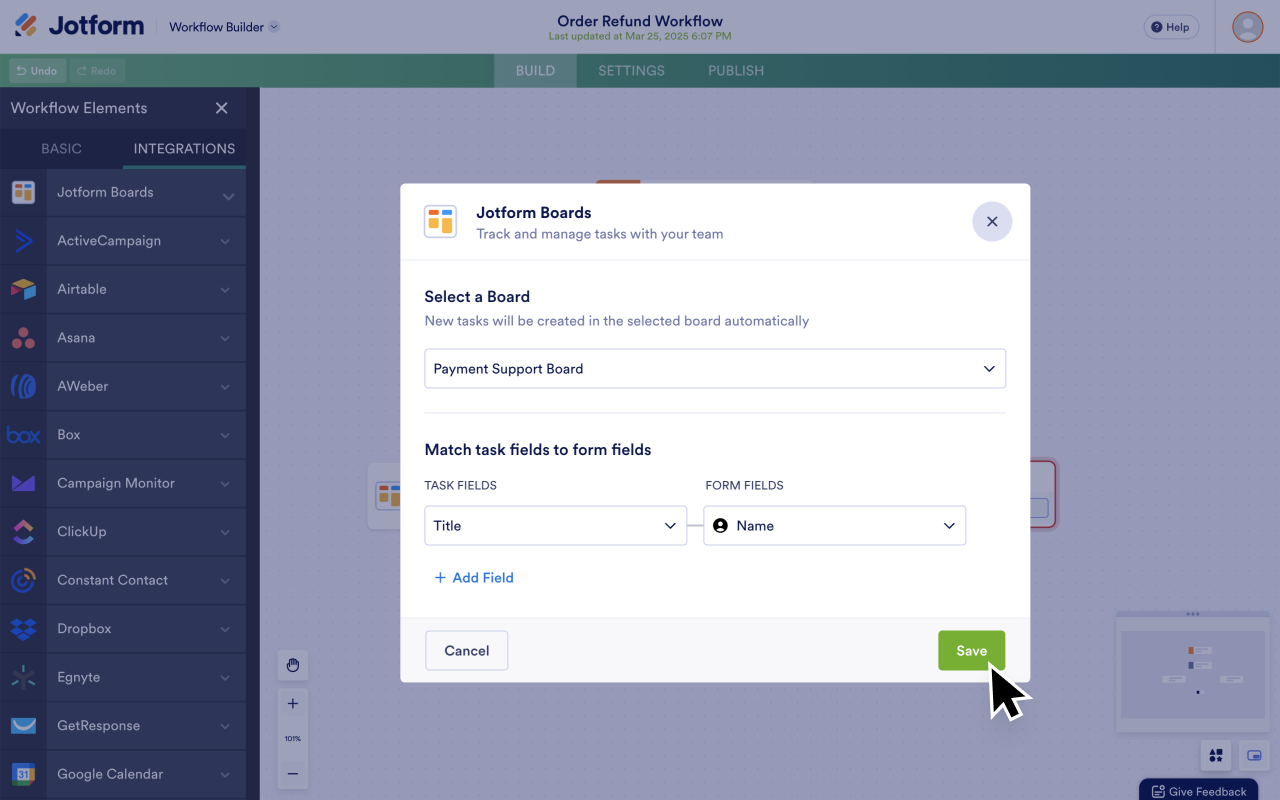
Task: Click the Help button
Action: [x=1171, y=27]
